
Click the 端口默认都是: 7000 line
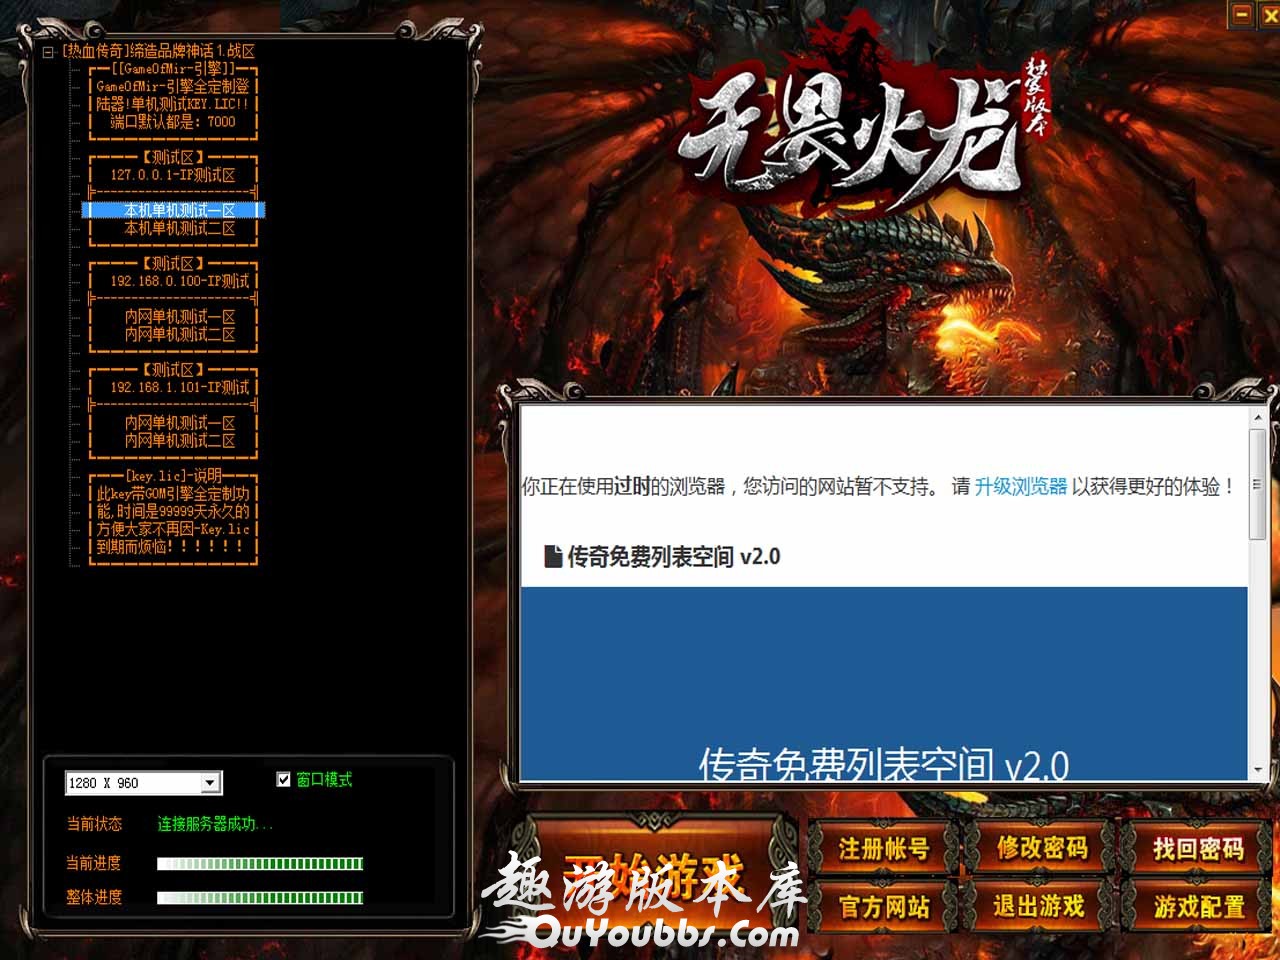pyautogui.click(x=173, y=122)
